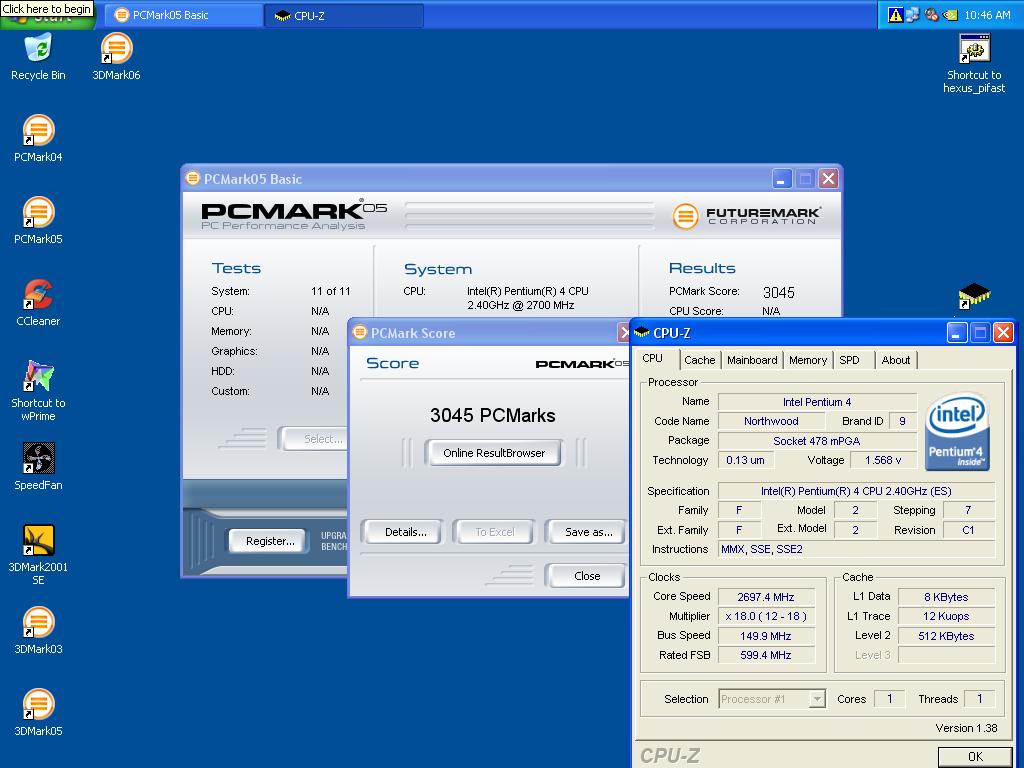This screenshot has width=1024, height=768.
Task: Close the PCMark Score dialog via Close button
Action: [586, 575]
